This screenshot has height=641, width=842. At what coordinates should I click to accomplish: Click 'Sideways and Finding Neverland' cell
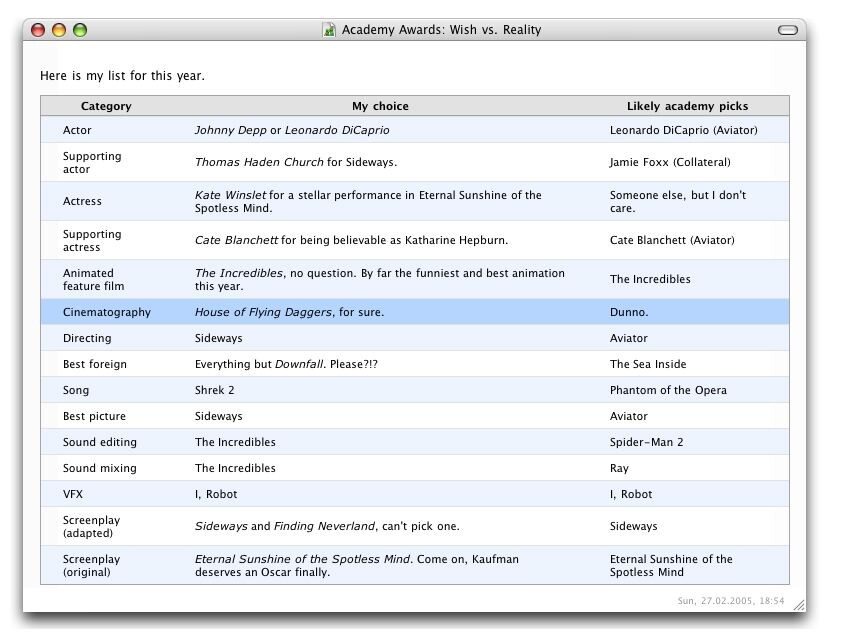coord(327,526)
